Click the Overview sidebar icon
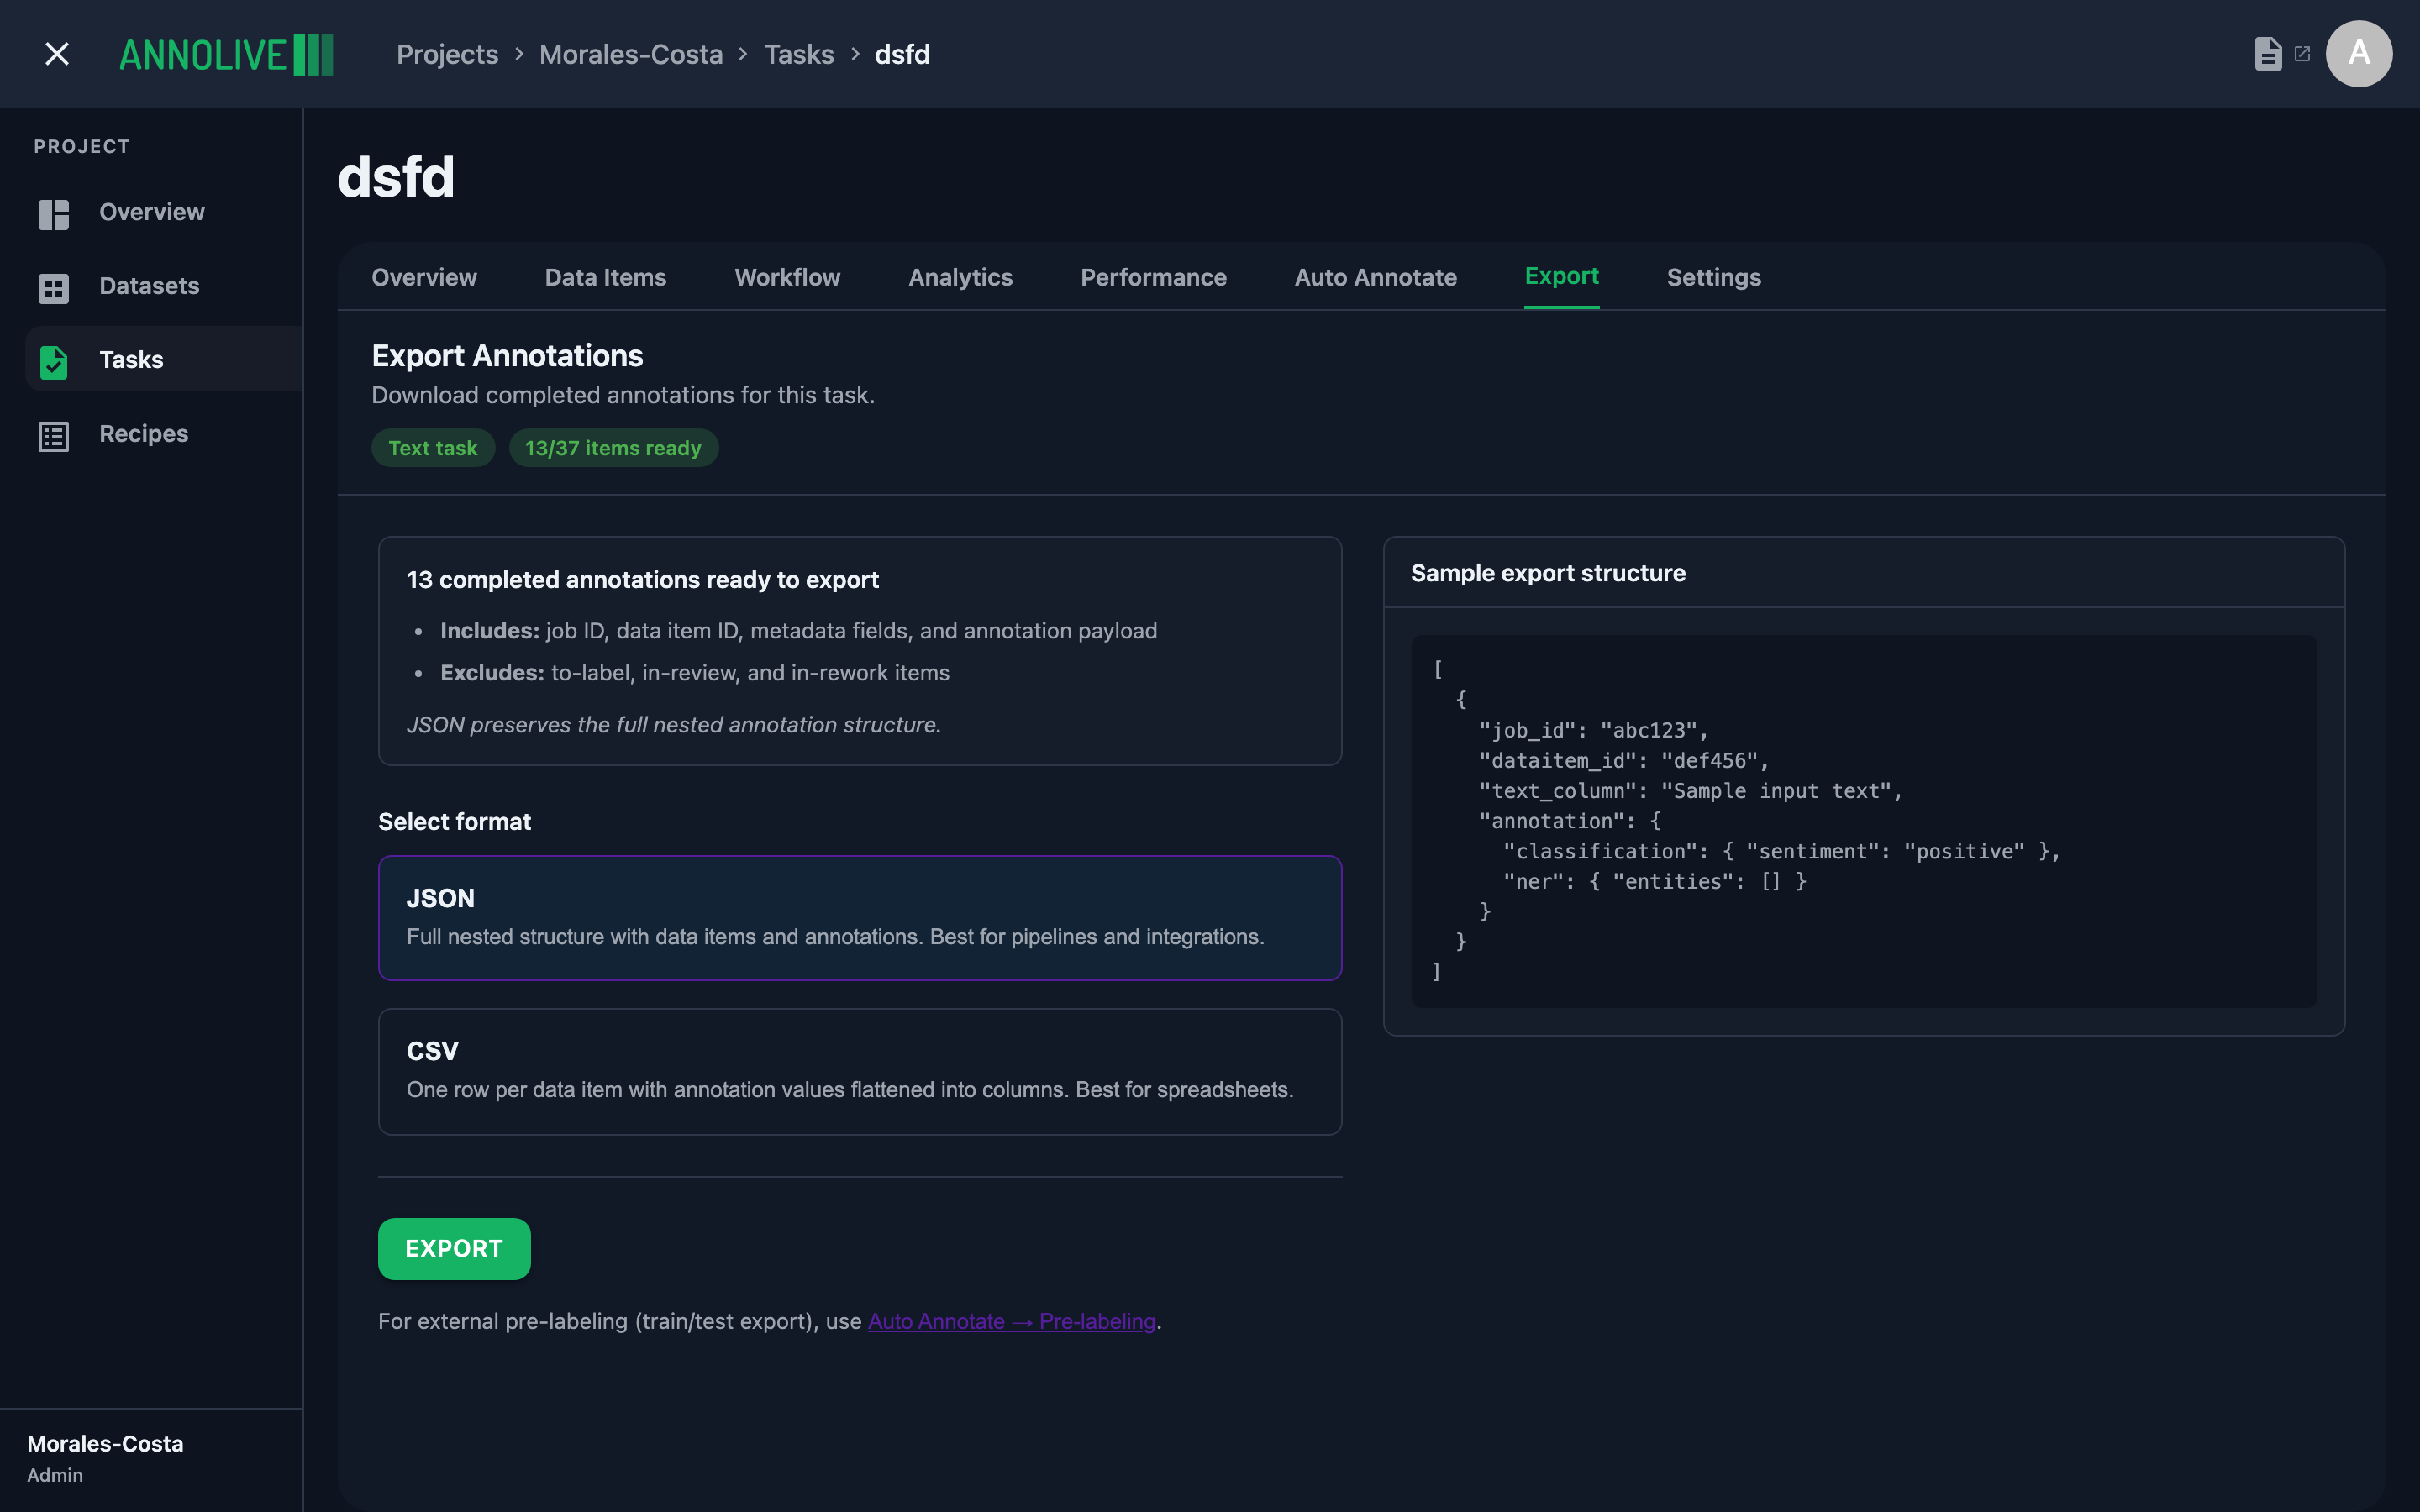 click(54, 213)
